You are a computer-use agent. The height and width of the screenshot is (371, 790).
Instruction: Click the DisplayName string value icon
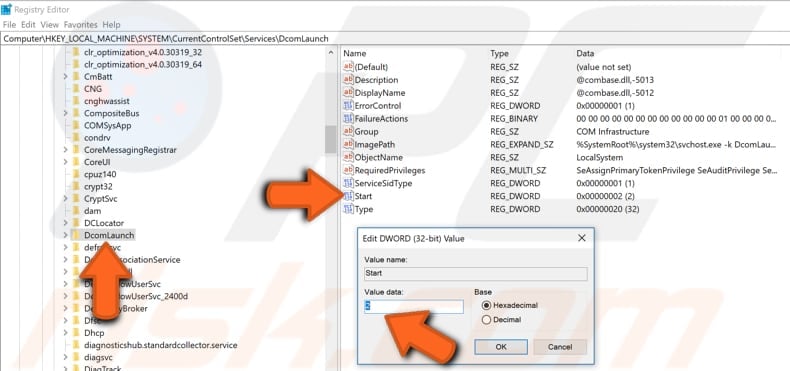[348, 93]
